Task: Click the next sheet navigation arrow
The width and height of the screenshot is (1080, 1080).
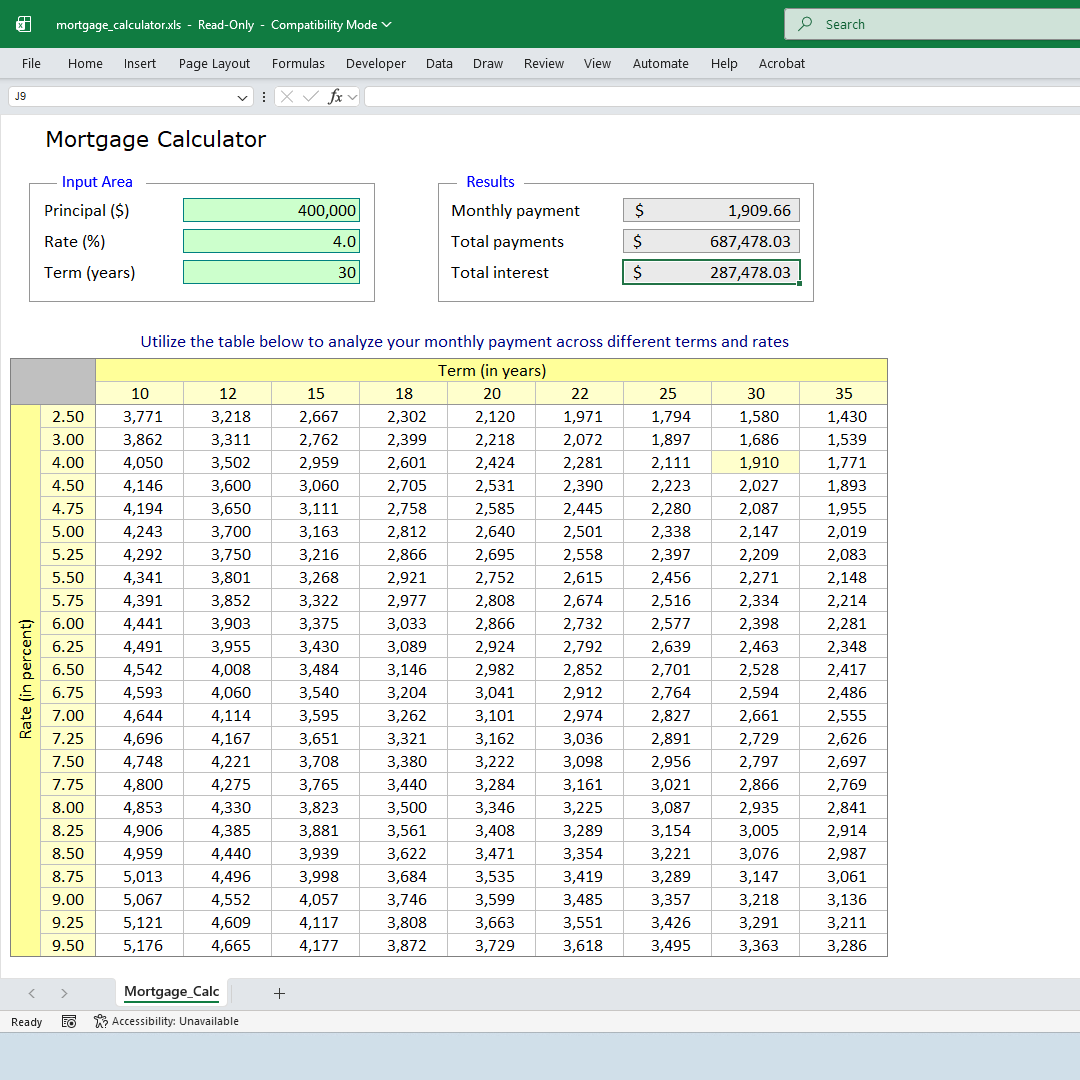Action: (x=63, y=992)
